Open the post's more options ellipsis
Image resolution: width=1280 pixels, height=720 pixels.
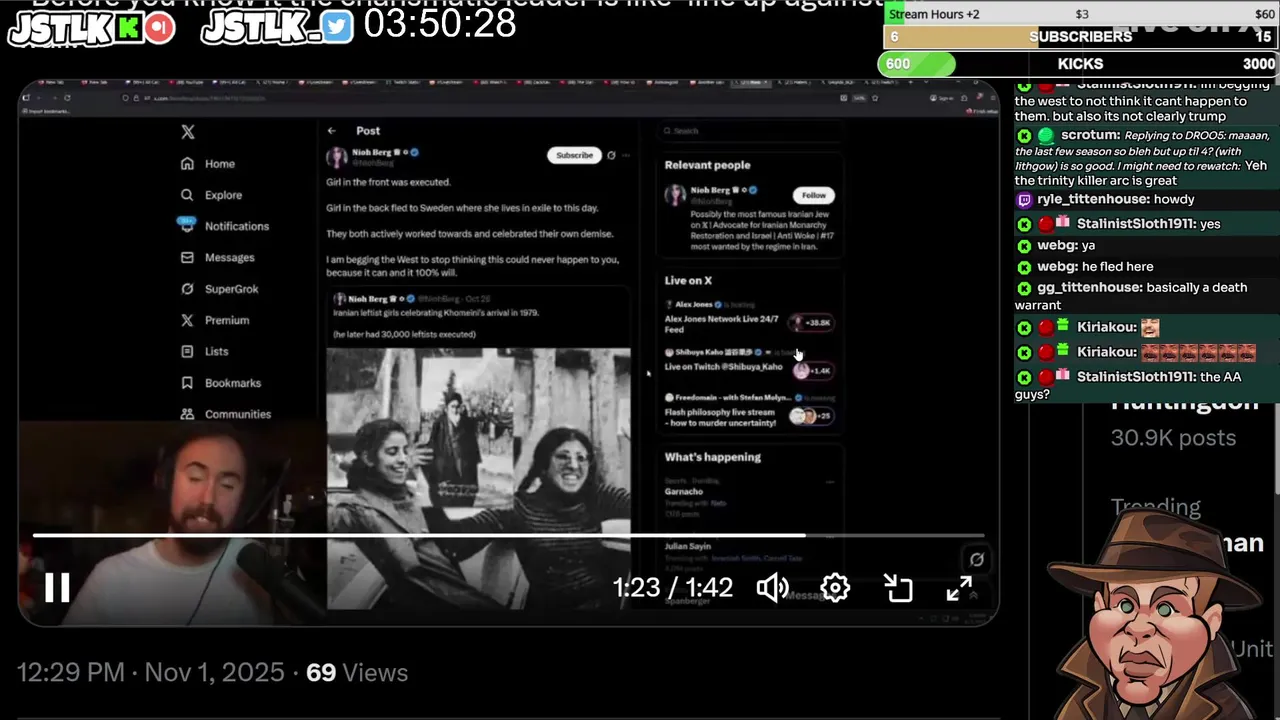click(626, 155)
